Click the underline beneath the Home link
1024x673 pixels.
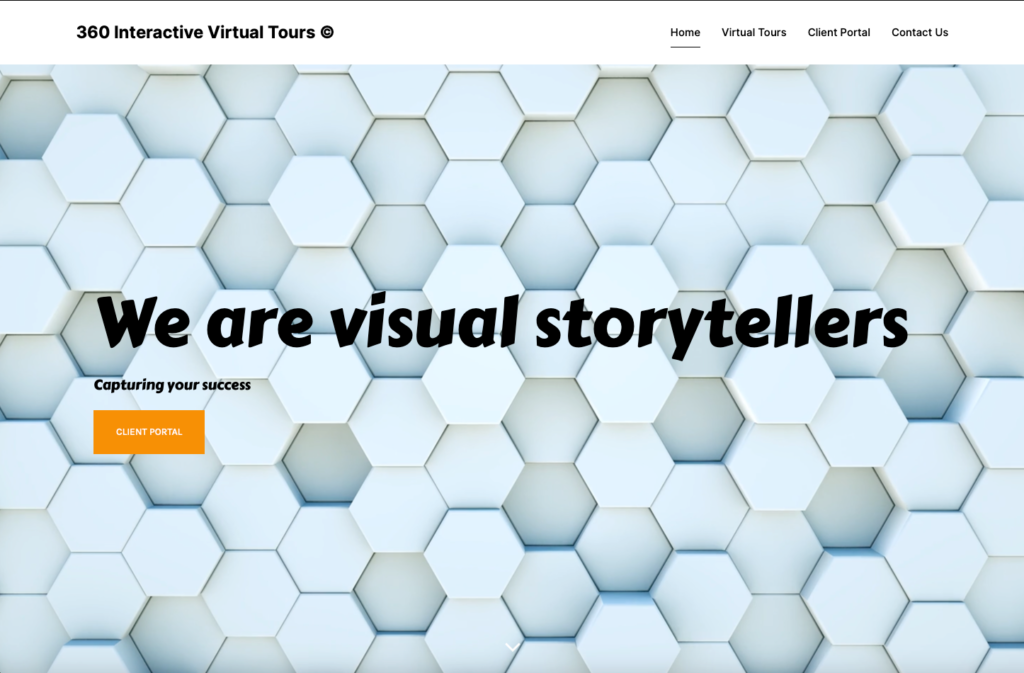click(x=685, y=47)
